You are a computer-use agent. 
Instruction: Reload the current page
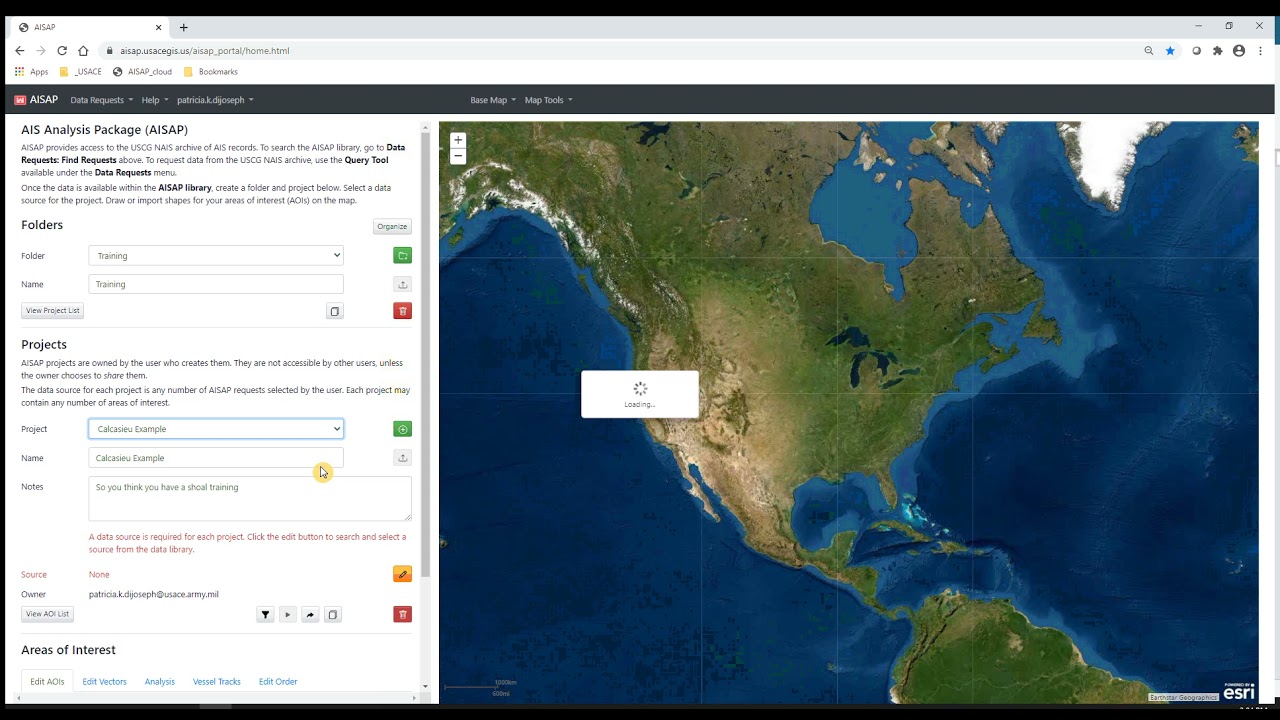coord(62,51)
